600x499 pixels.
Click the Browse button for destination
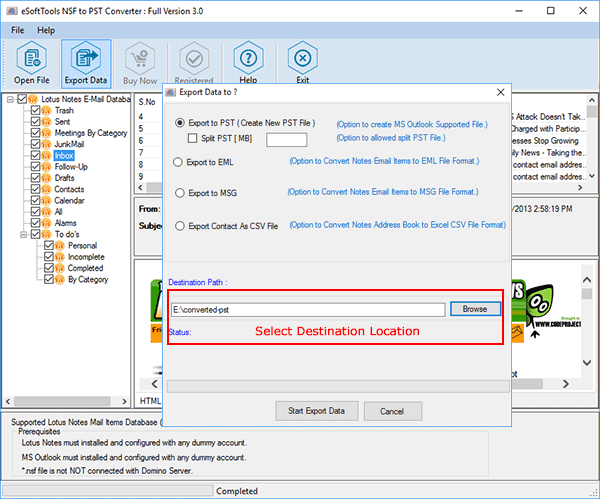(x=475, y=309)
